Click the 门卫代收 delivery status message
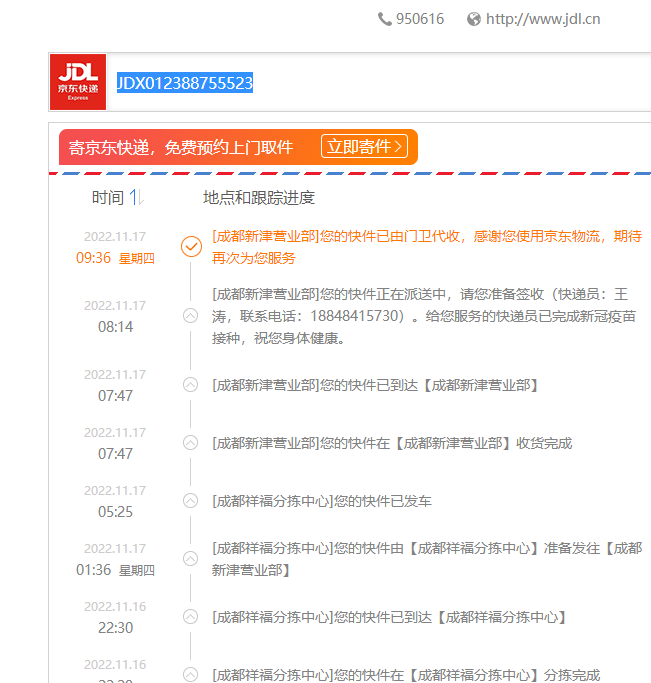 click(x=427, y=247)
